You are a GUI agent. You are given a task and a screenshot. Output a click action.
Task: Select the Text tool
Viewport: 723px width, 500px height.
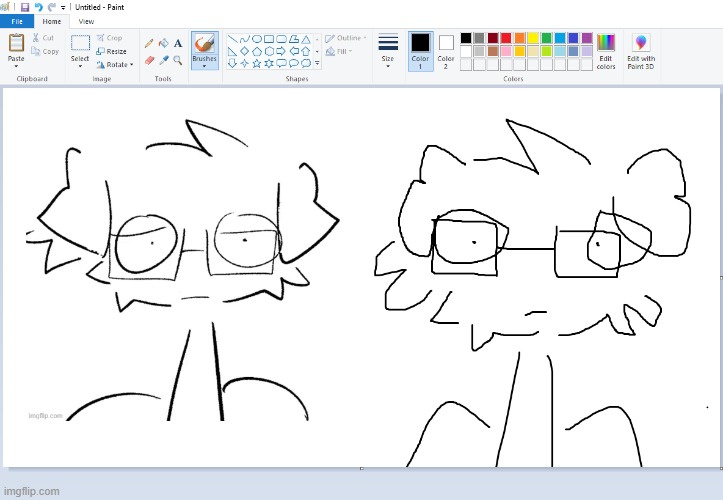pyautogui.click(x=178, y=43)
